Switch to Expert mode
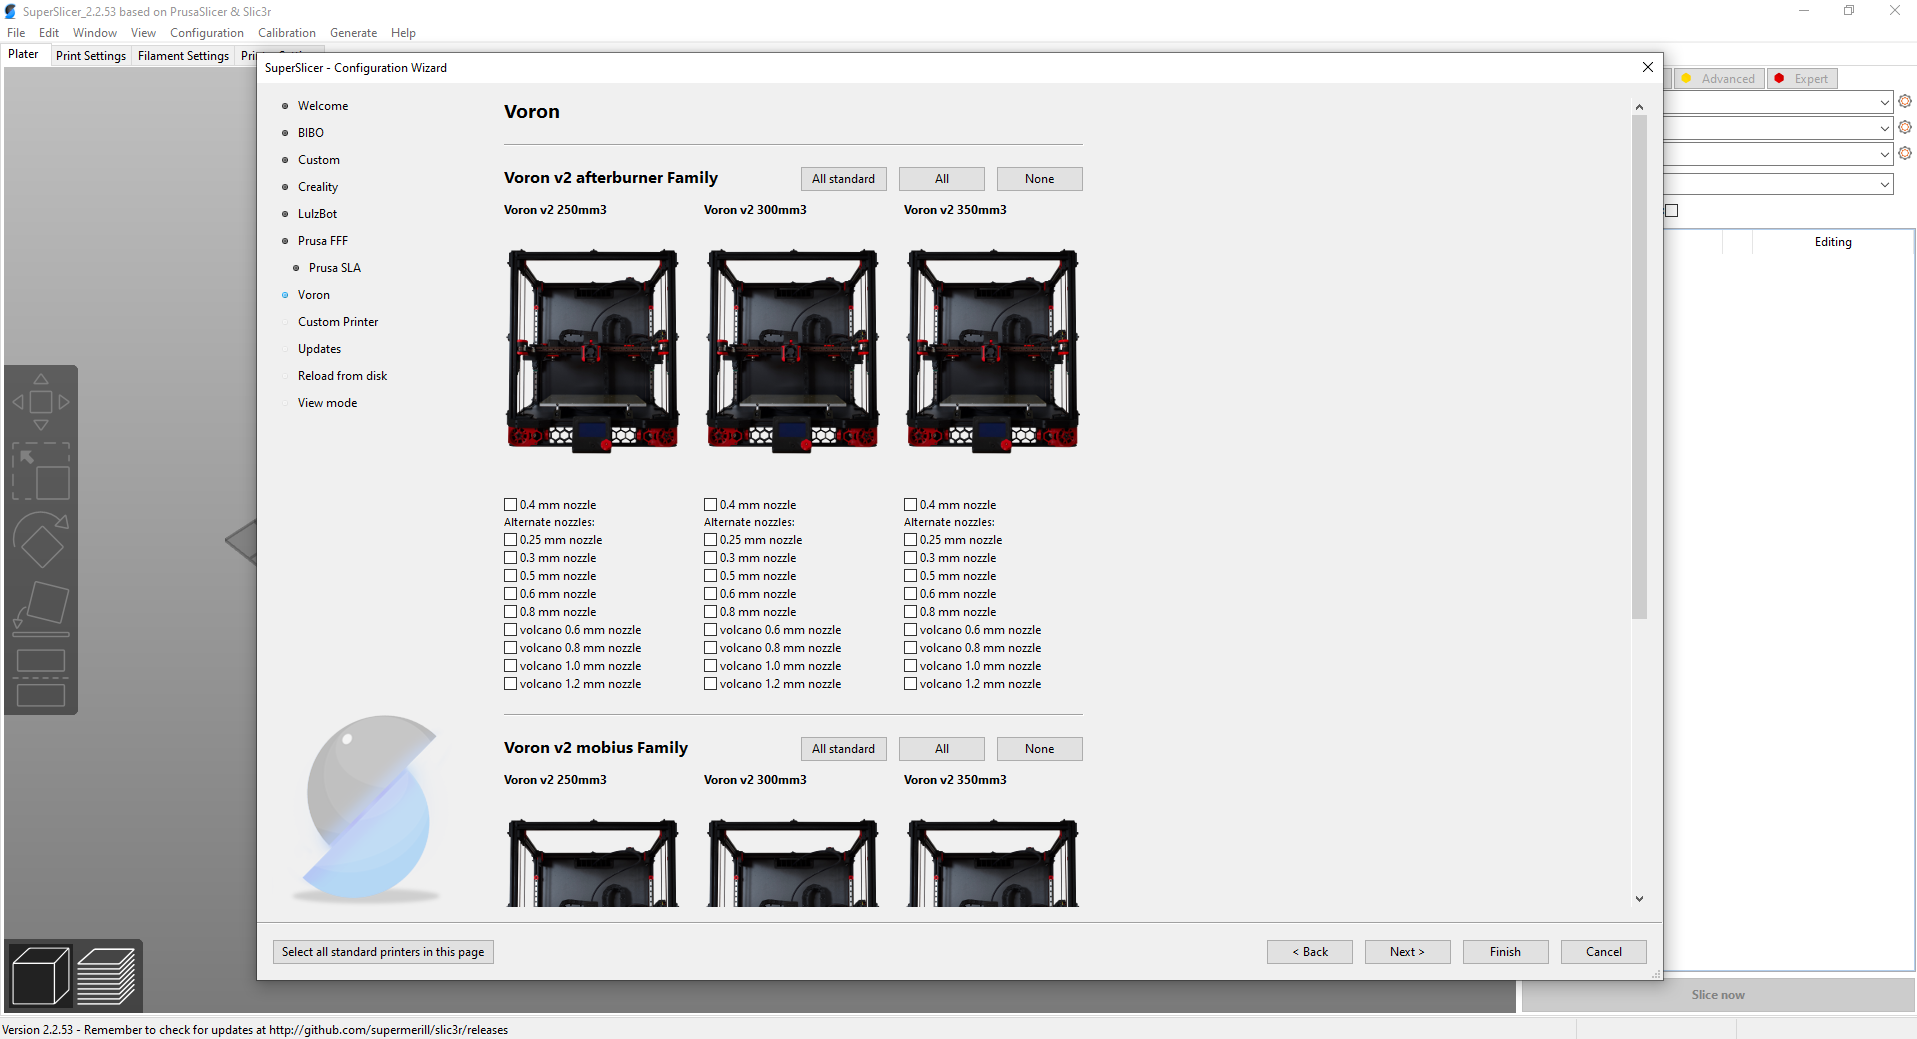1917x1039 pixels. click(1801, 79)
